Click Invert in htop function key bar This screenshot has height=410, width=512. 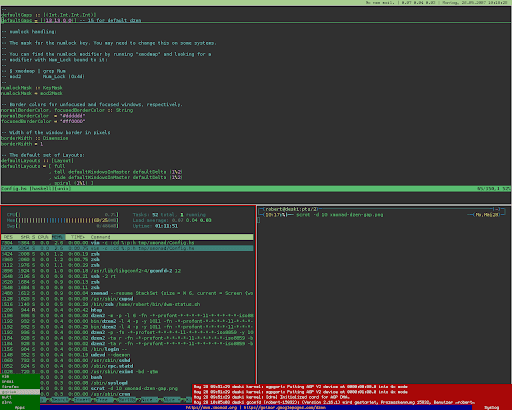pos(82,399)
